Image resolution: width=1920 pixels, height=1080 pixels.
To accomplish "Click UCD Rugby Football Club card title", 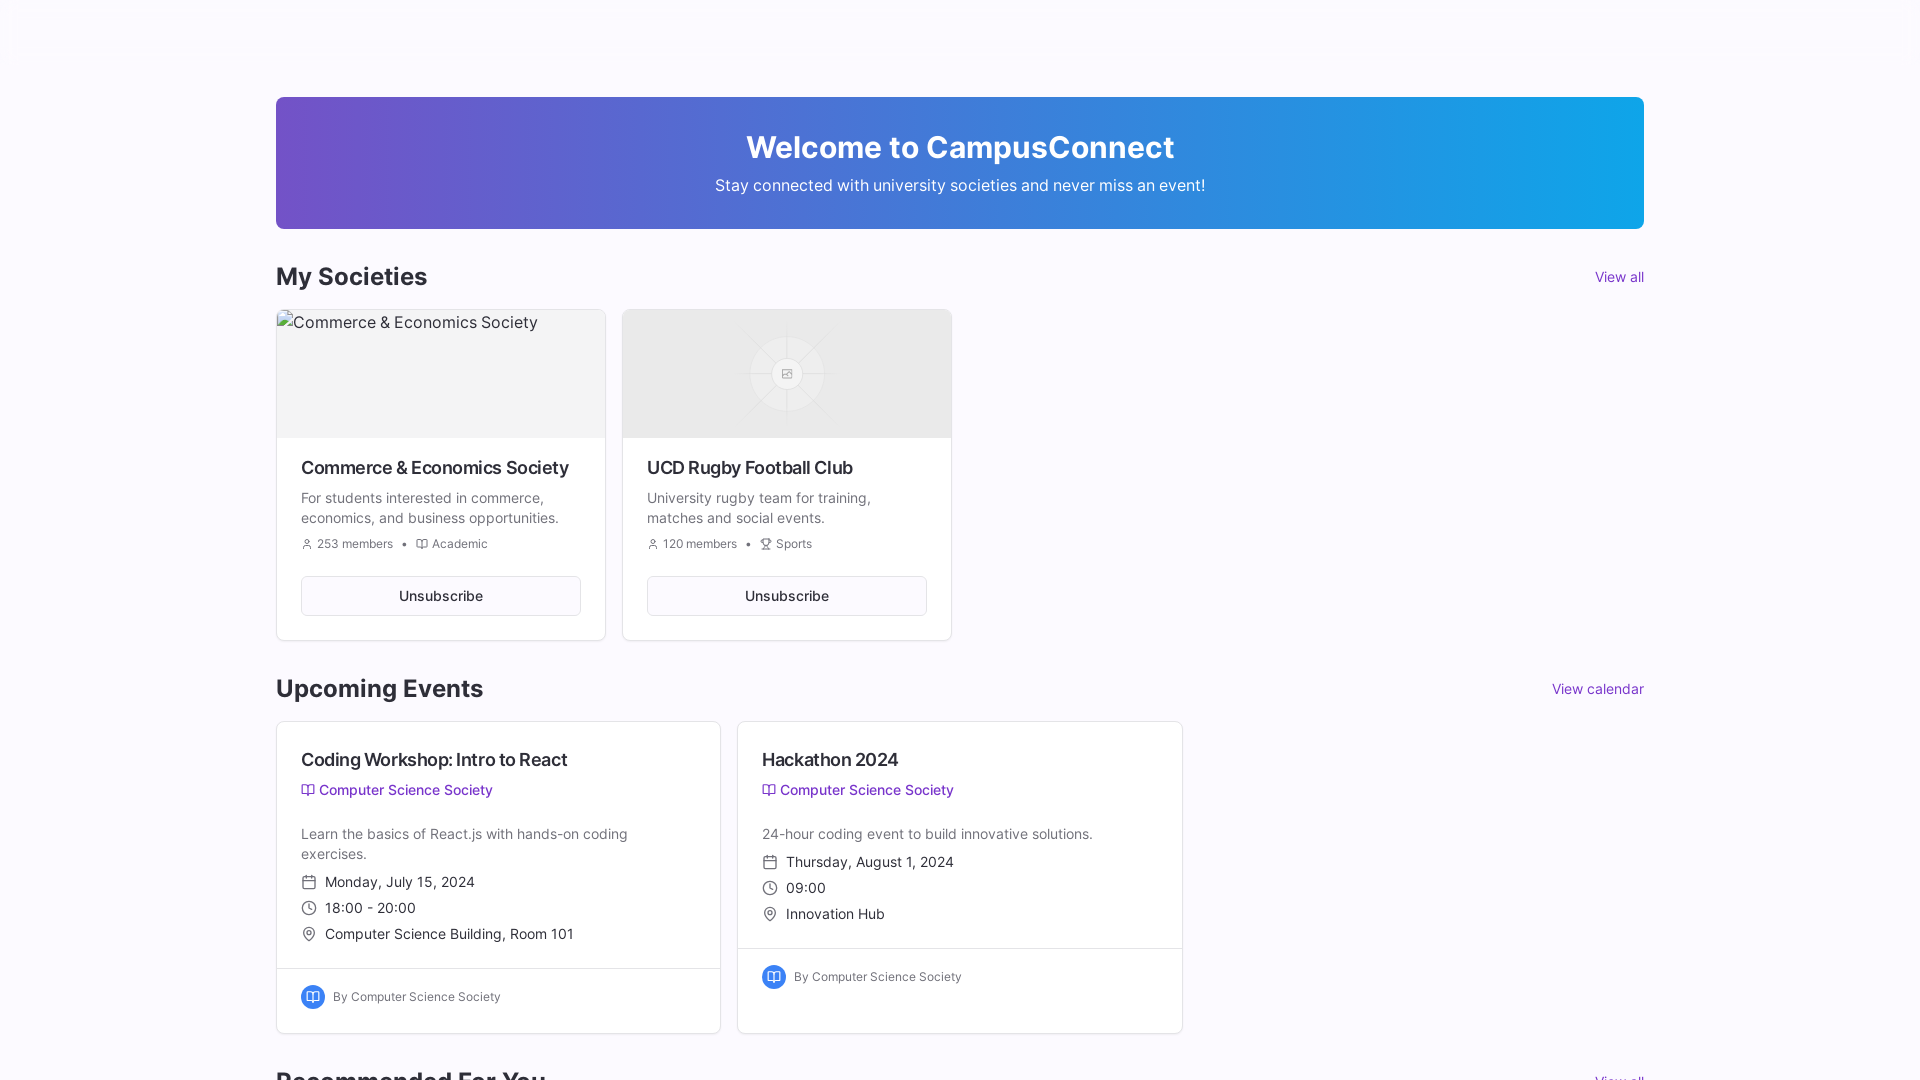I will 750,468.
